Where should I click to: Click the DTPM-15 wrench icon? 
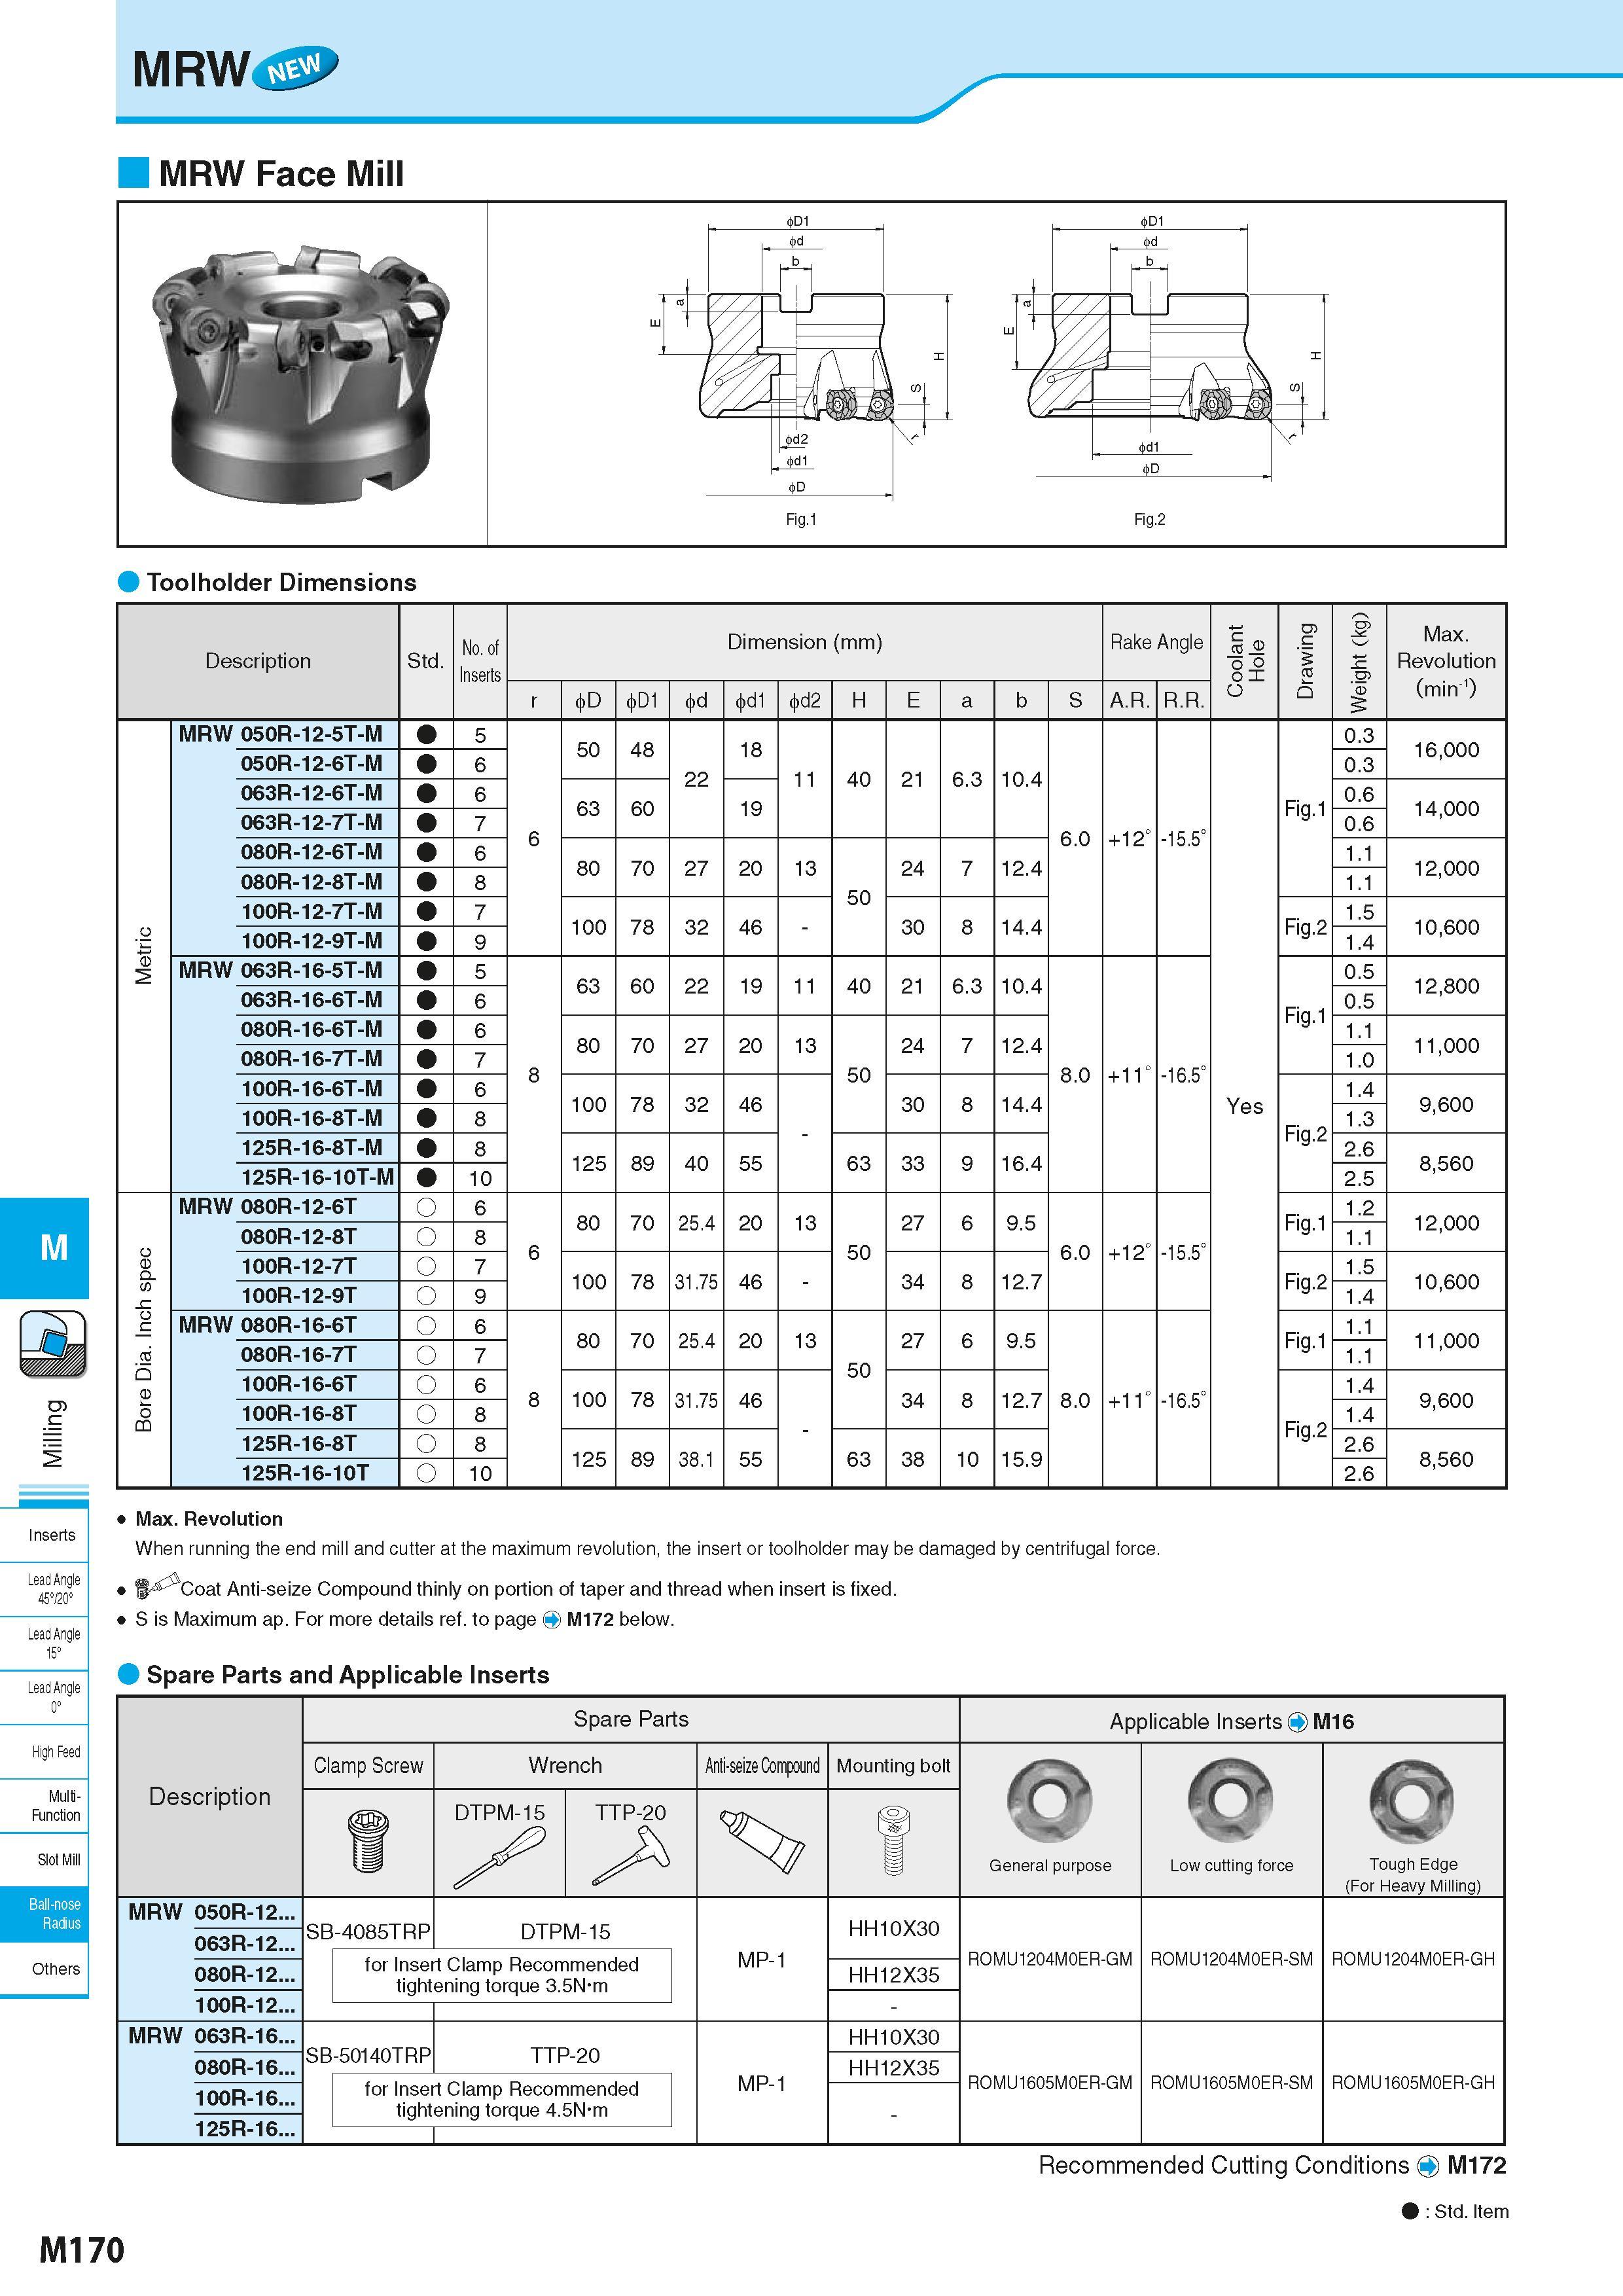click(499, 1858)
